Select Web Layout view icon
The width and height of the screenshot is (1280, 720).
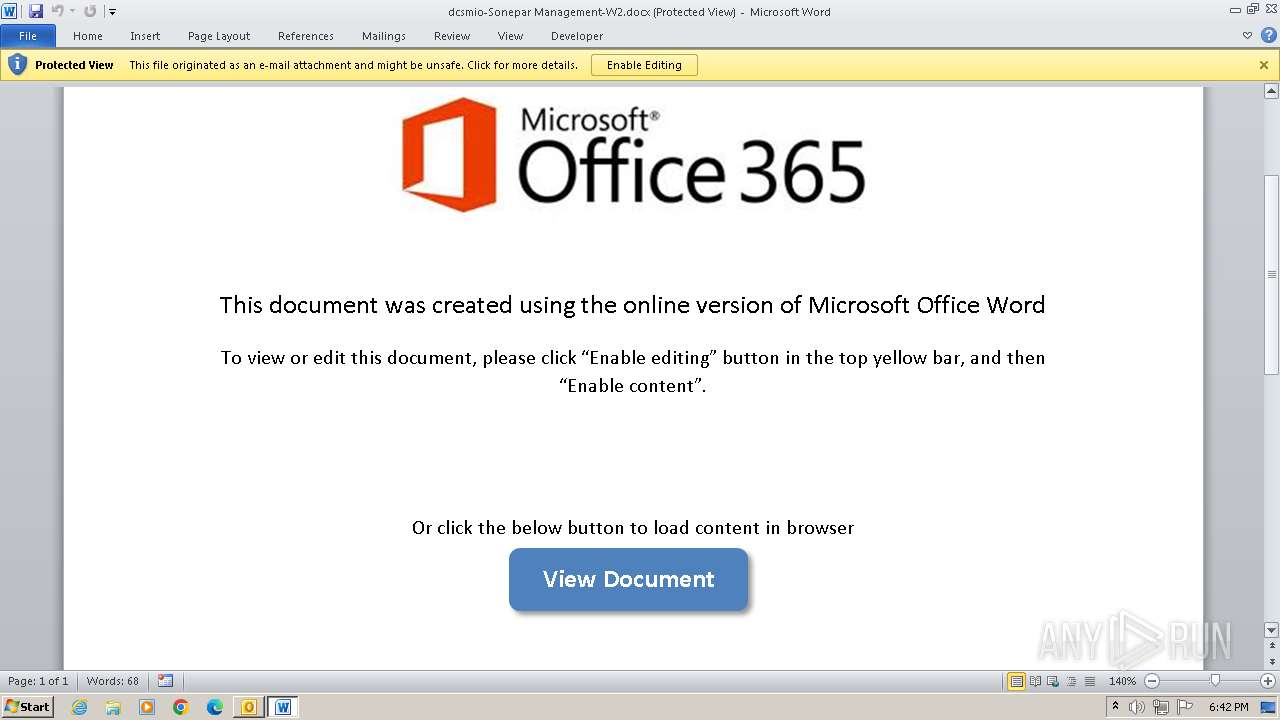point(1054,681)
